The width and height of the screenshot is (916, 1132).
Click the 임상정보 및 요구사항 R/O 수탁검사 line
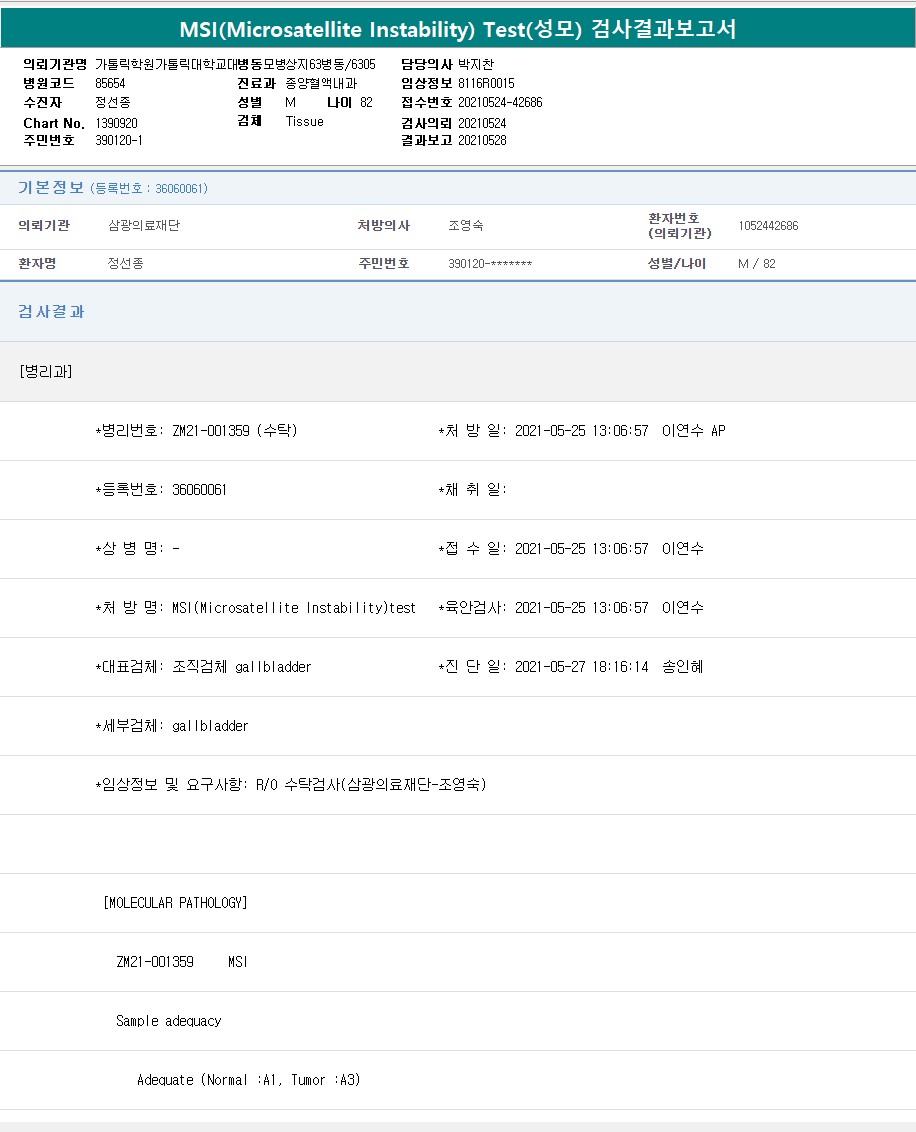pyautogui.click(x=290, y=785)
